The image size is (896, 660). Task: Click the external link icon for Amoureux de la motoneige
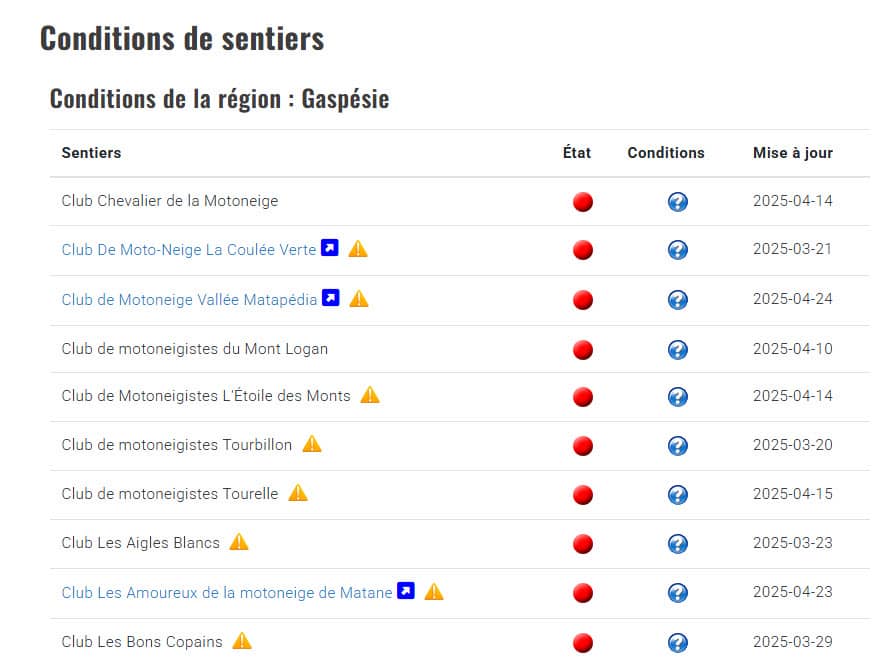405,591
